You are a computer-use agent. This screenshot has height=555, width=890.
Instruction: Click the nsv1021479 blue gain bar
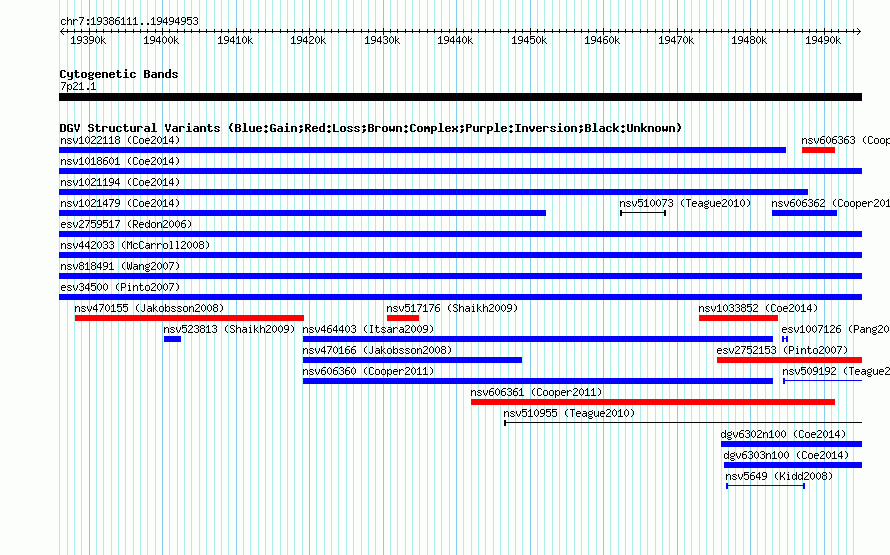pos(303,213)
